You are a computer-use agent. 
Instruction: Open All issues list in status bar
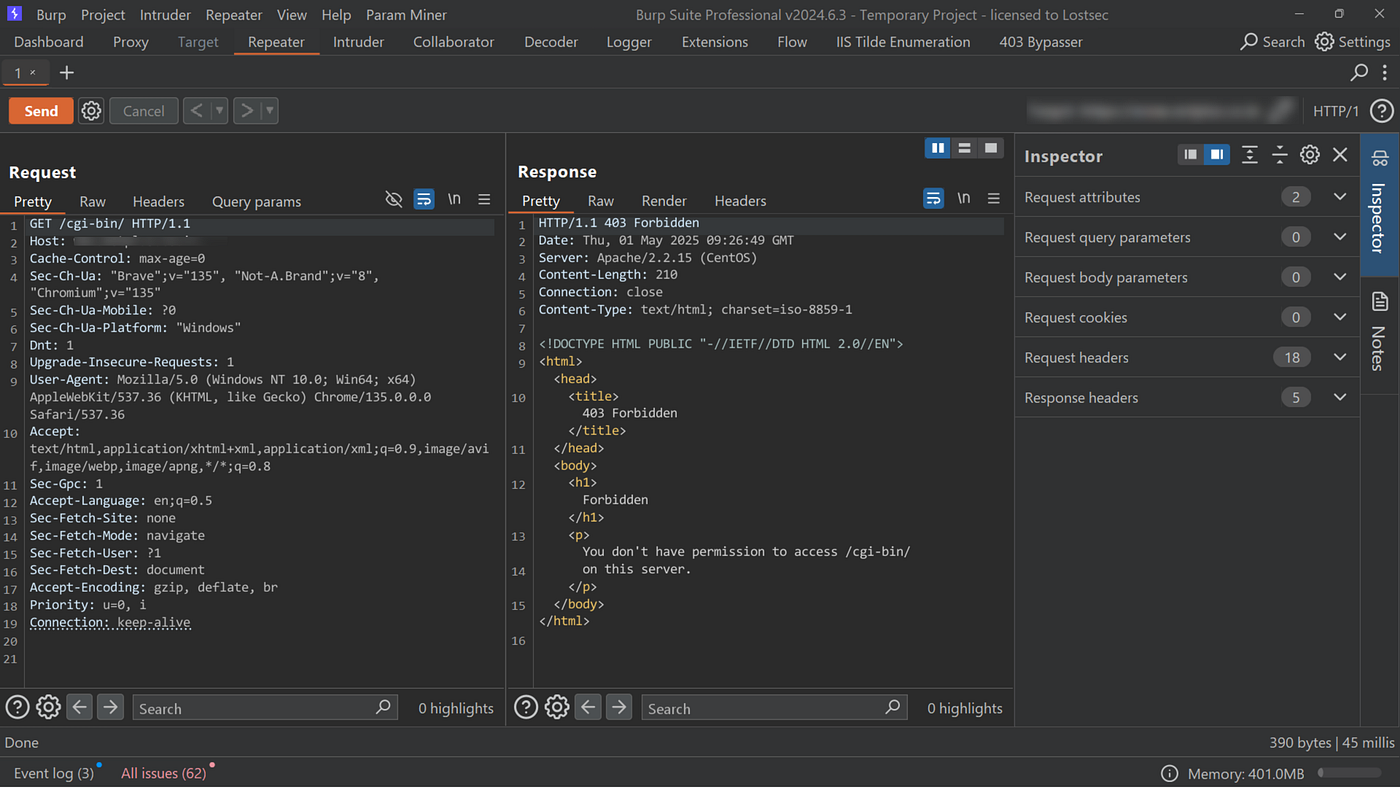click(163, 773)
